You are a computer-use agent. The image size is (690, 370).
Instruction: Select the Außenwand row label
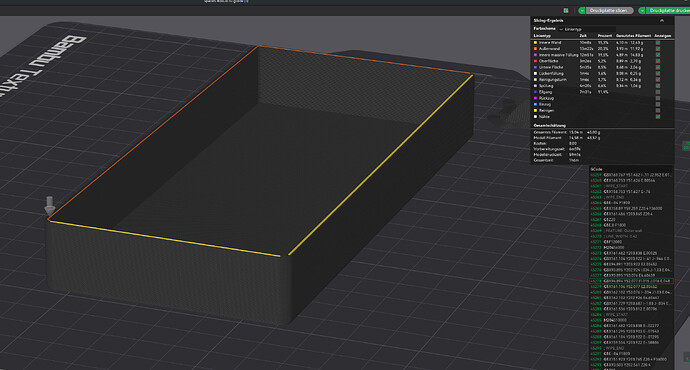pos(549,49)
